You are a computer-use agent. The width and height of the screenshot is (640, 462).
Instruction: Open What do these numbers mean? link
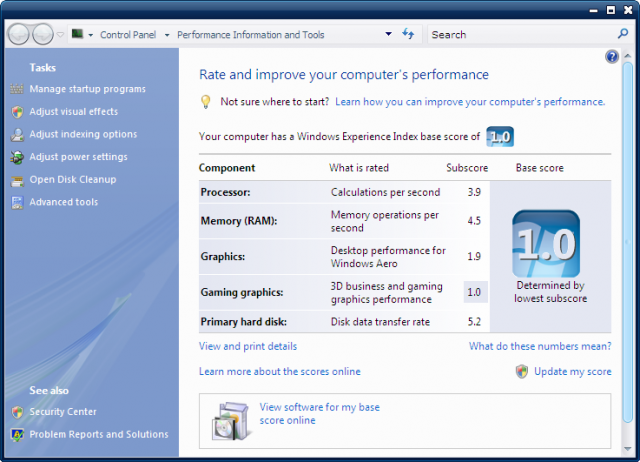point(540,346)
